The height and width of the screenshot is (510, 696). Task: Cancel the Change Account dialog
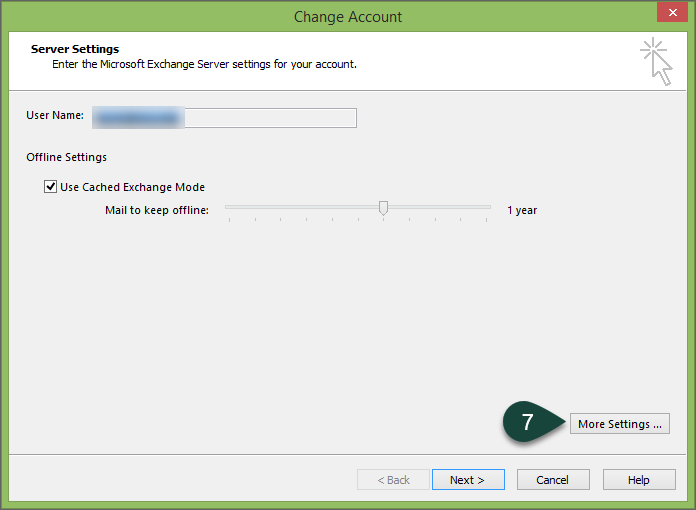click(552, 480)
